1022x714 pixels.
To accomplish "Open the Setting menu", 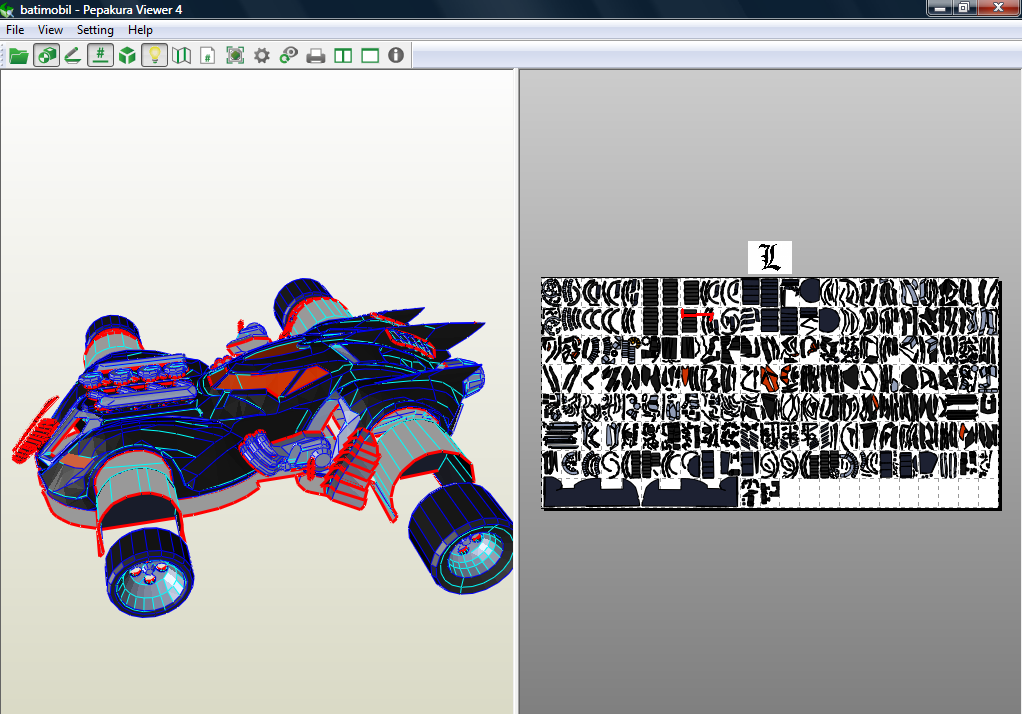I will 95,30.
